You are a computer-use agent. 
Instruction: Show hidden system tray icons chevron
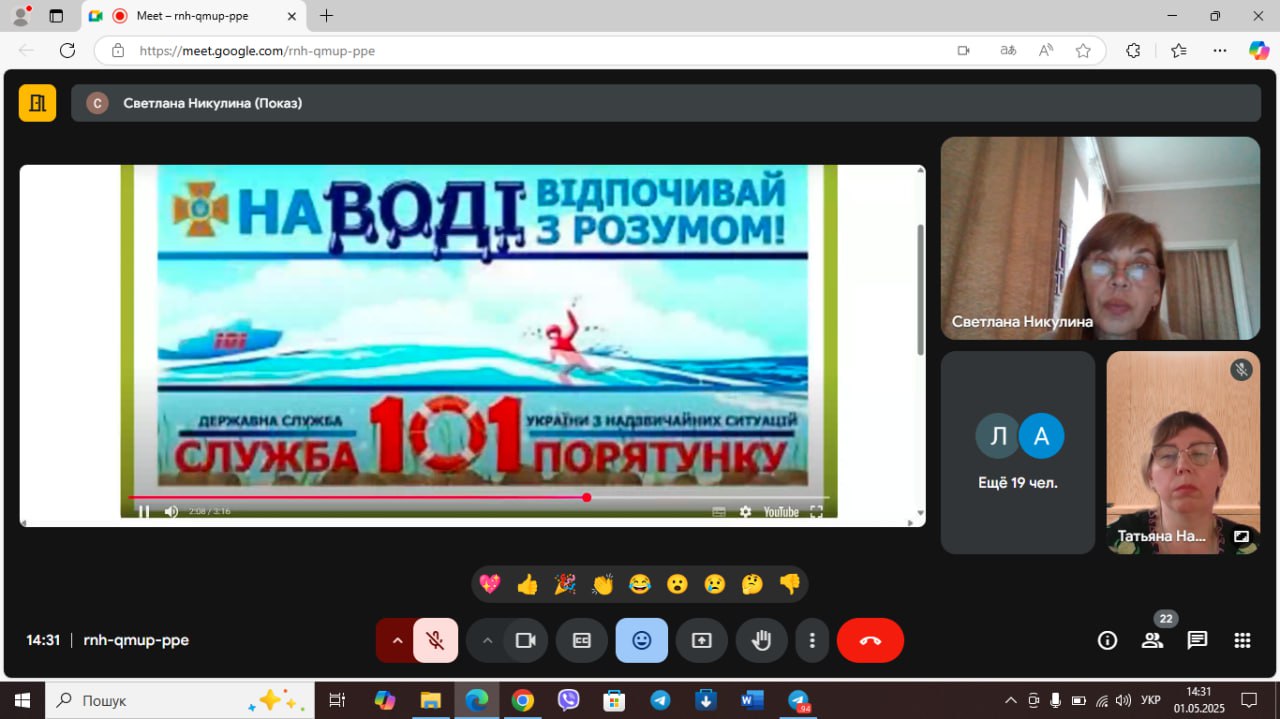(1011, 700)
